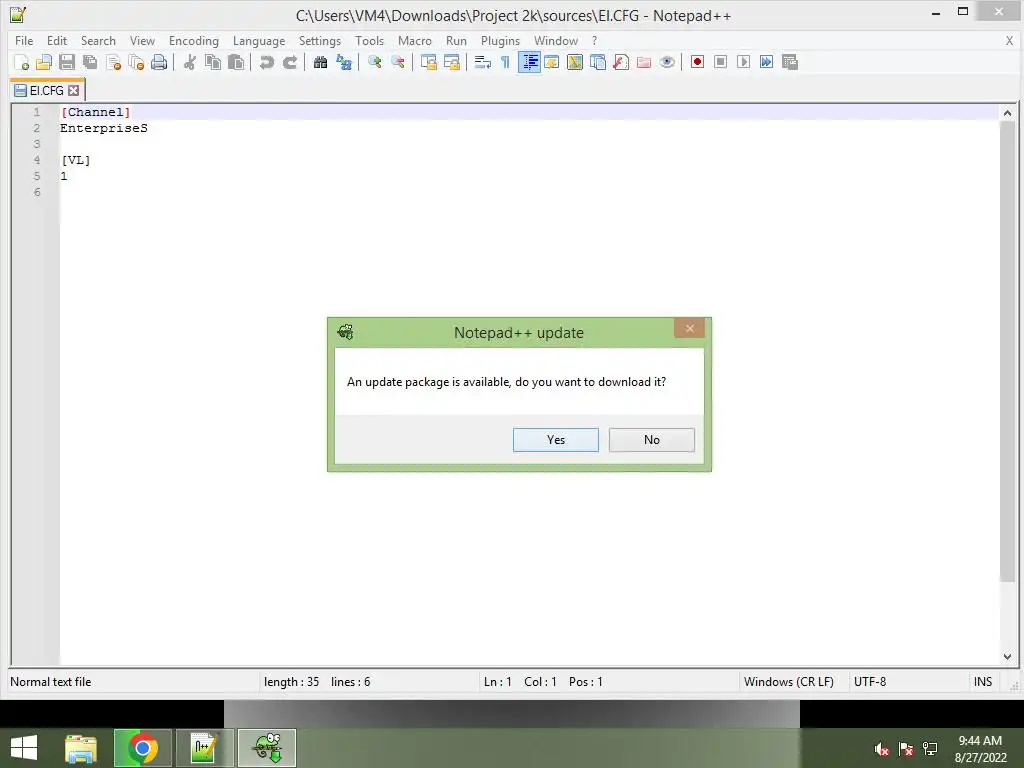Viewport: 1024px width, 768px height.
Task: Open the Tools menu
Action: tap(370, 40)
